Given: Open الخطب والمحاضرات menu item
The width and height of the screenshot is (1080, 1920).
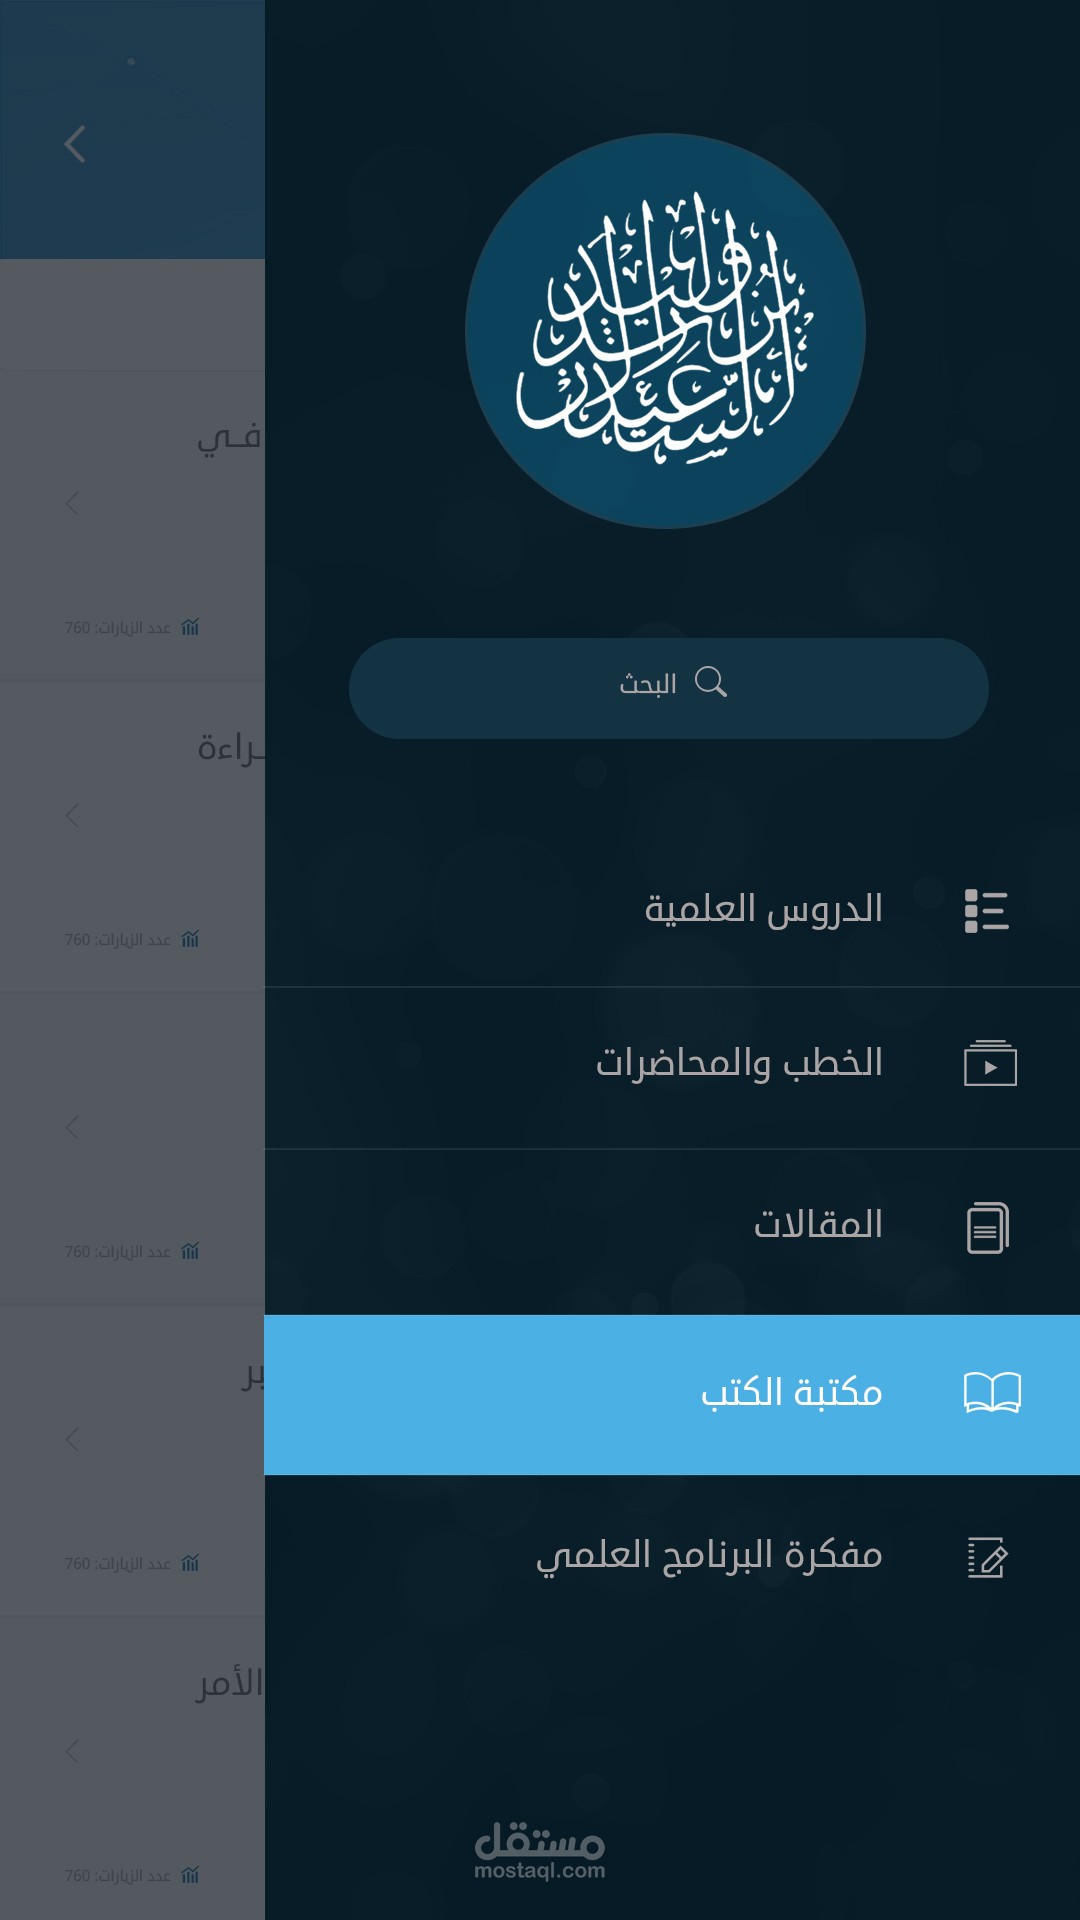Looking at the screenshot, I should 672,1068.
